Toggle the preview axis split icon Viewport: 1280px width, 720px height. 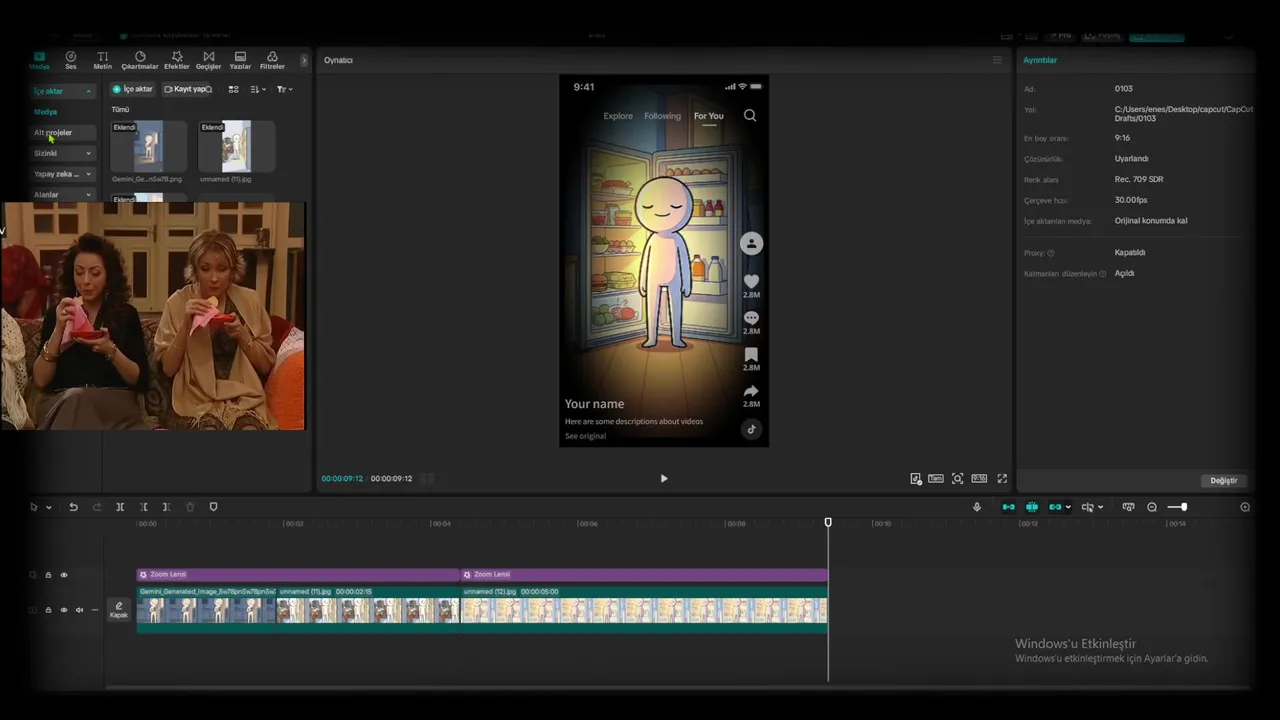click(x=1088, y=507)
